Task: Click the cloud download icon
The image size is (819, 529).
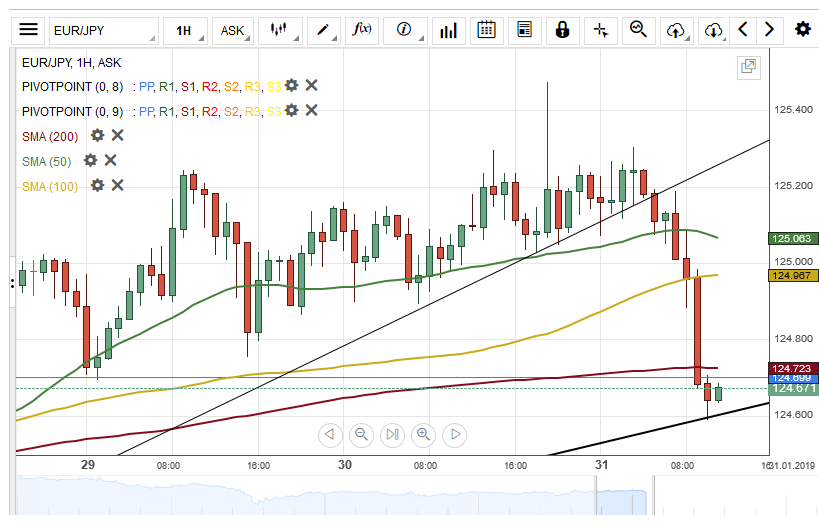Action: click(x=713, y=30)
